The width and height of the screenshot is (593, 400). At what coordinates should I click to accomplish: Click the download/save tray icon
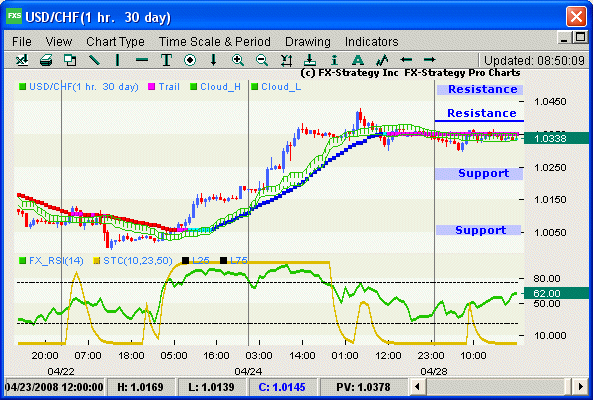tap(310, 60)
